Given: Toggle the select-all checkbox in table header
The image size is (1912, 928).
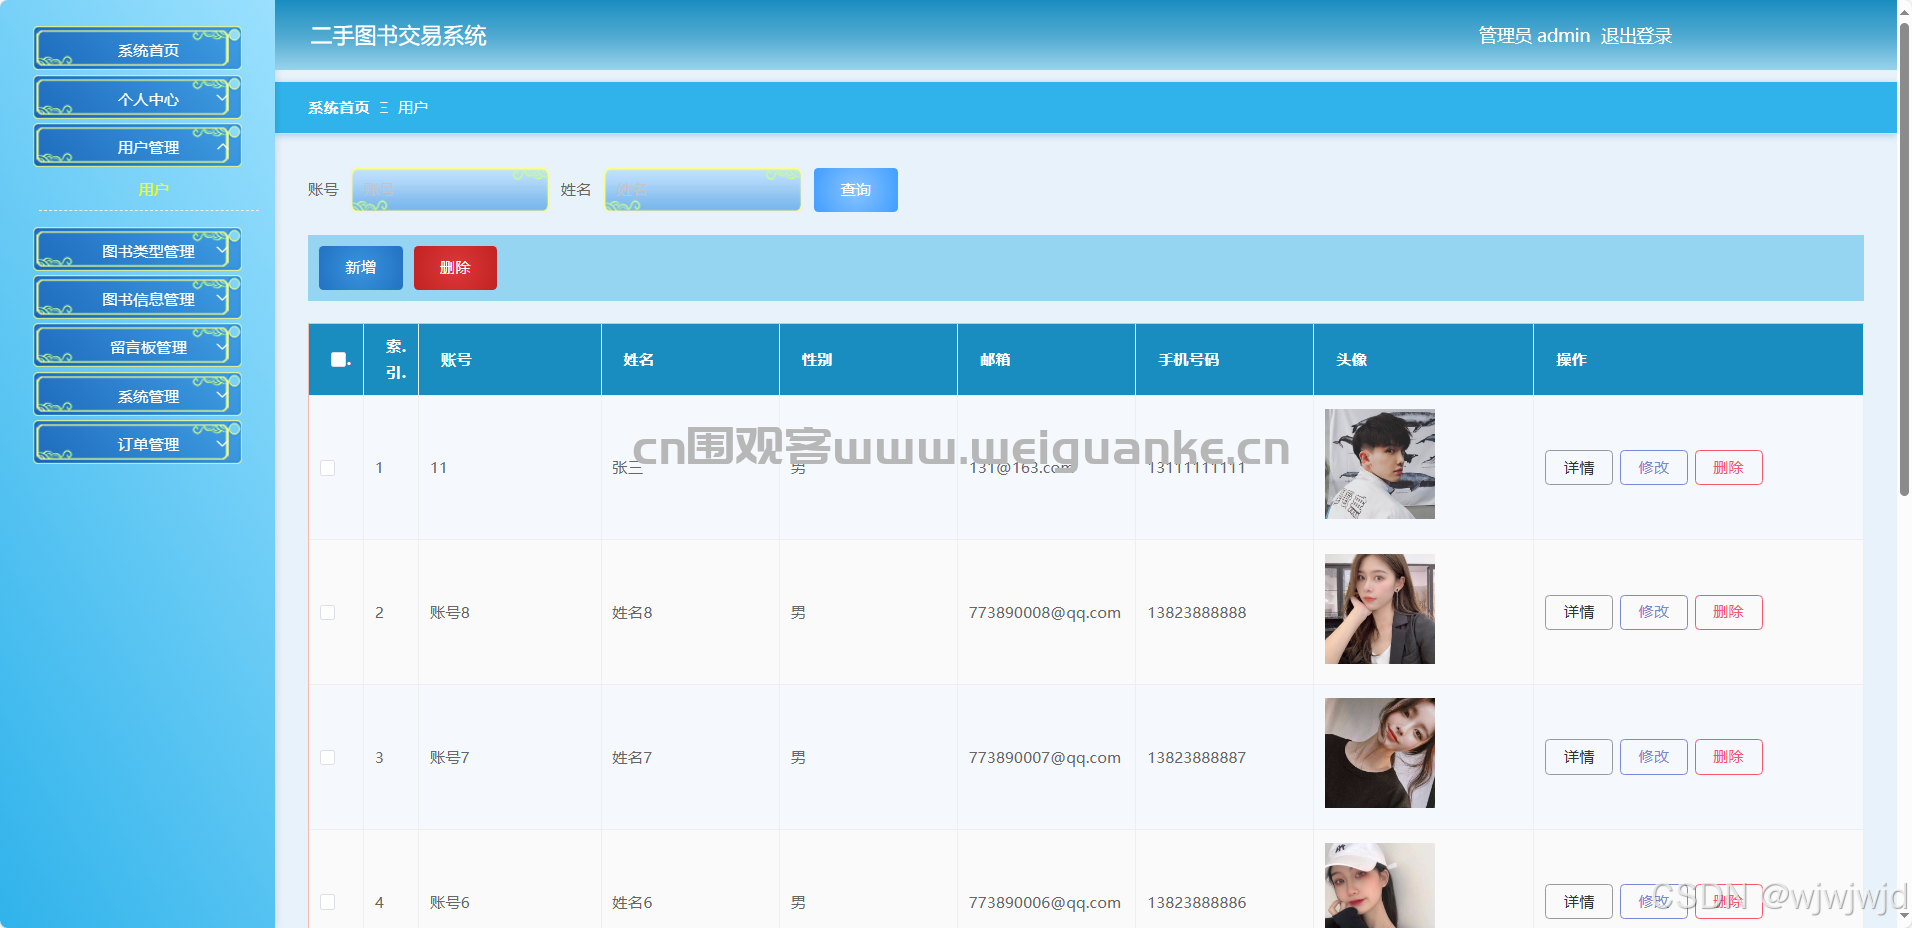Looking at the screenshot, I should click(x=338, y=360).
